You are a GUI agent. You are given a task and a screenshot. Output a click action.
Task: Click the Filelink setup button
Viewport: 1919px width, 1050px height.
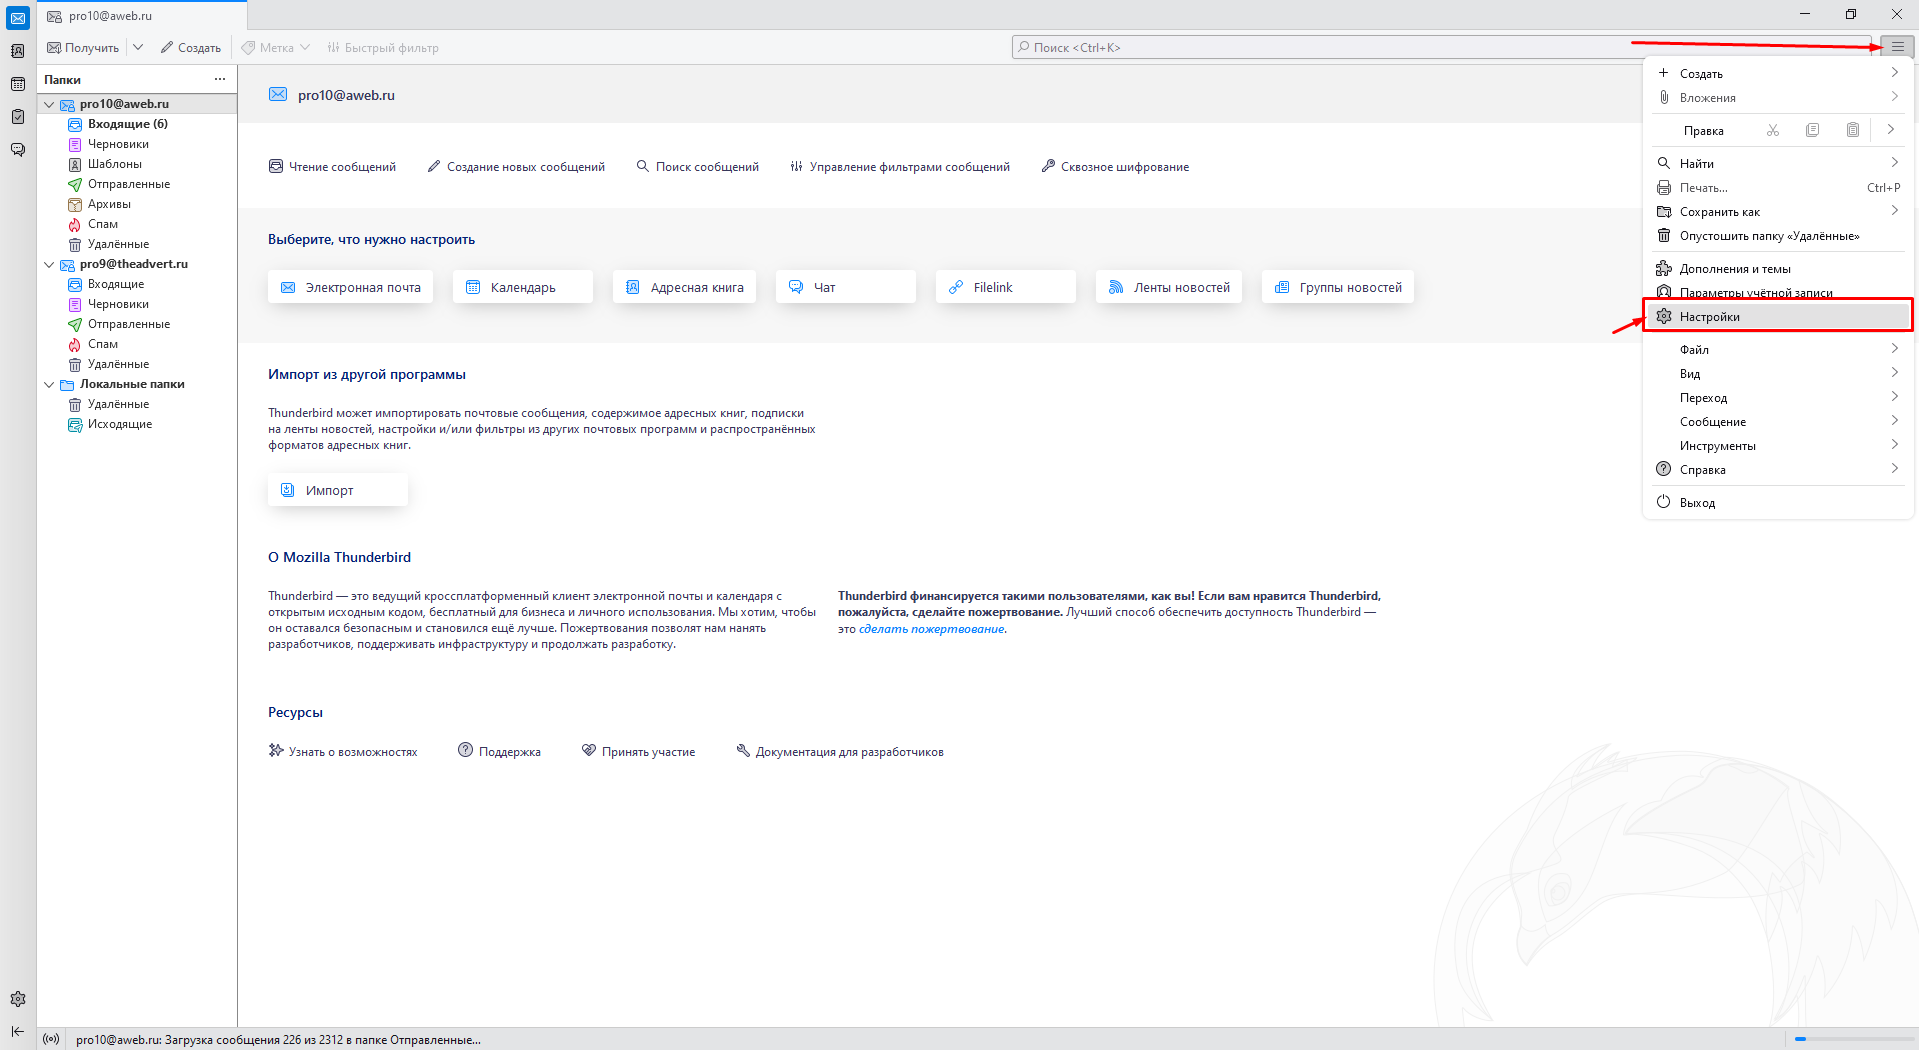coord(1005,287)
